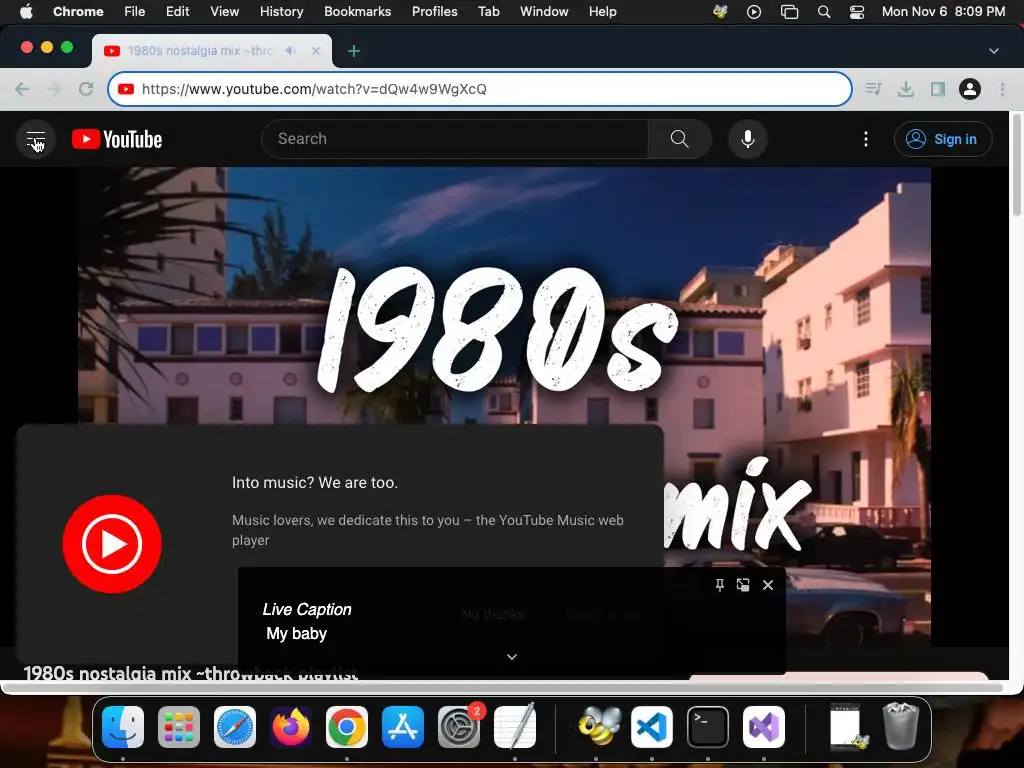This screenshot has height=768, width=1024.
Task: Click the screen mirroring menu bar icon
Action: click(789, 12)
